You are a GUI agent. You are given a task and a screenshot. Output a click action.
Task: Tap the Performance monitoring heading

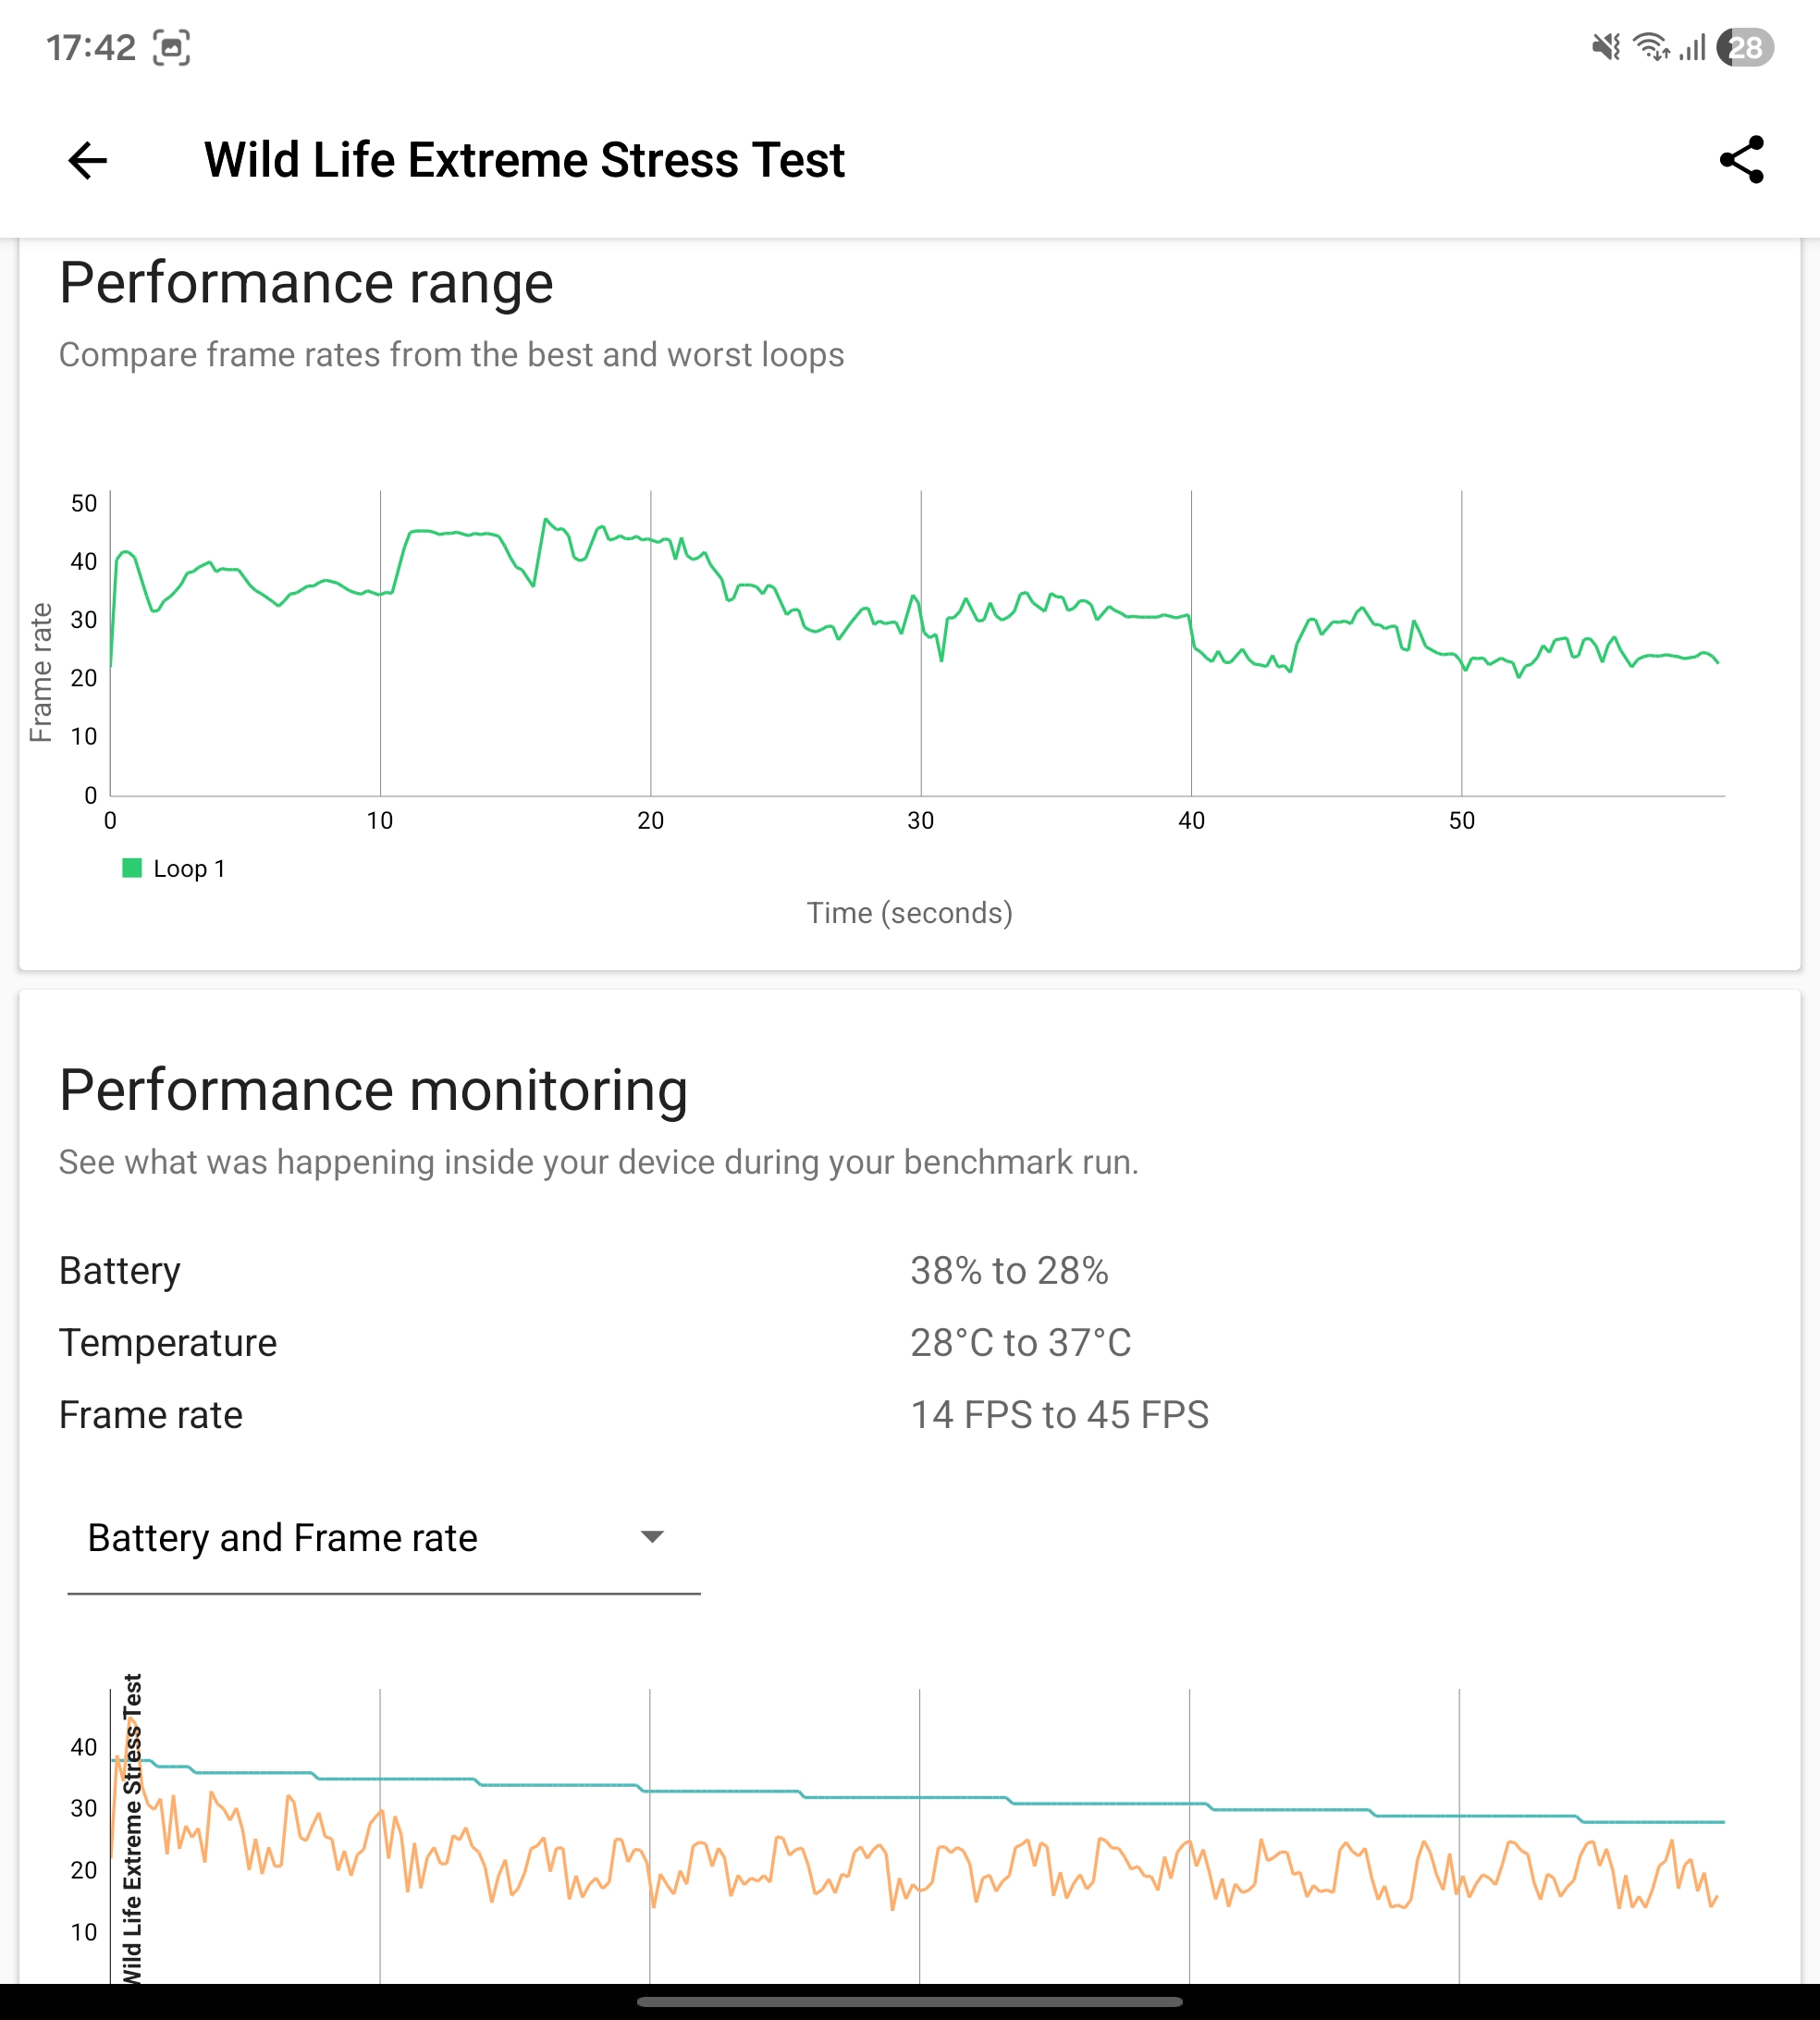pyautogui.click(x=373, y=1090)
